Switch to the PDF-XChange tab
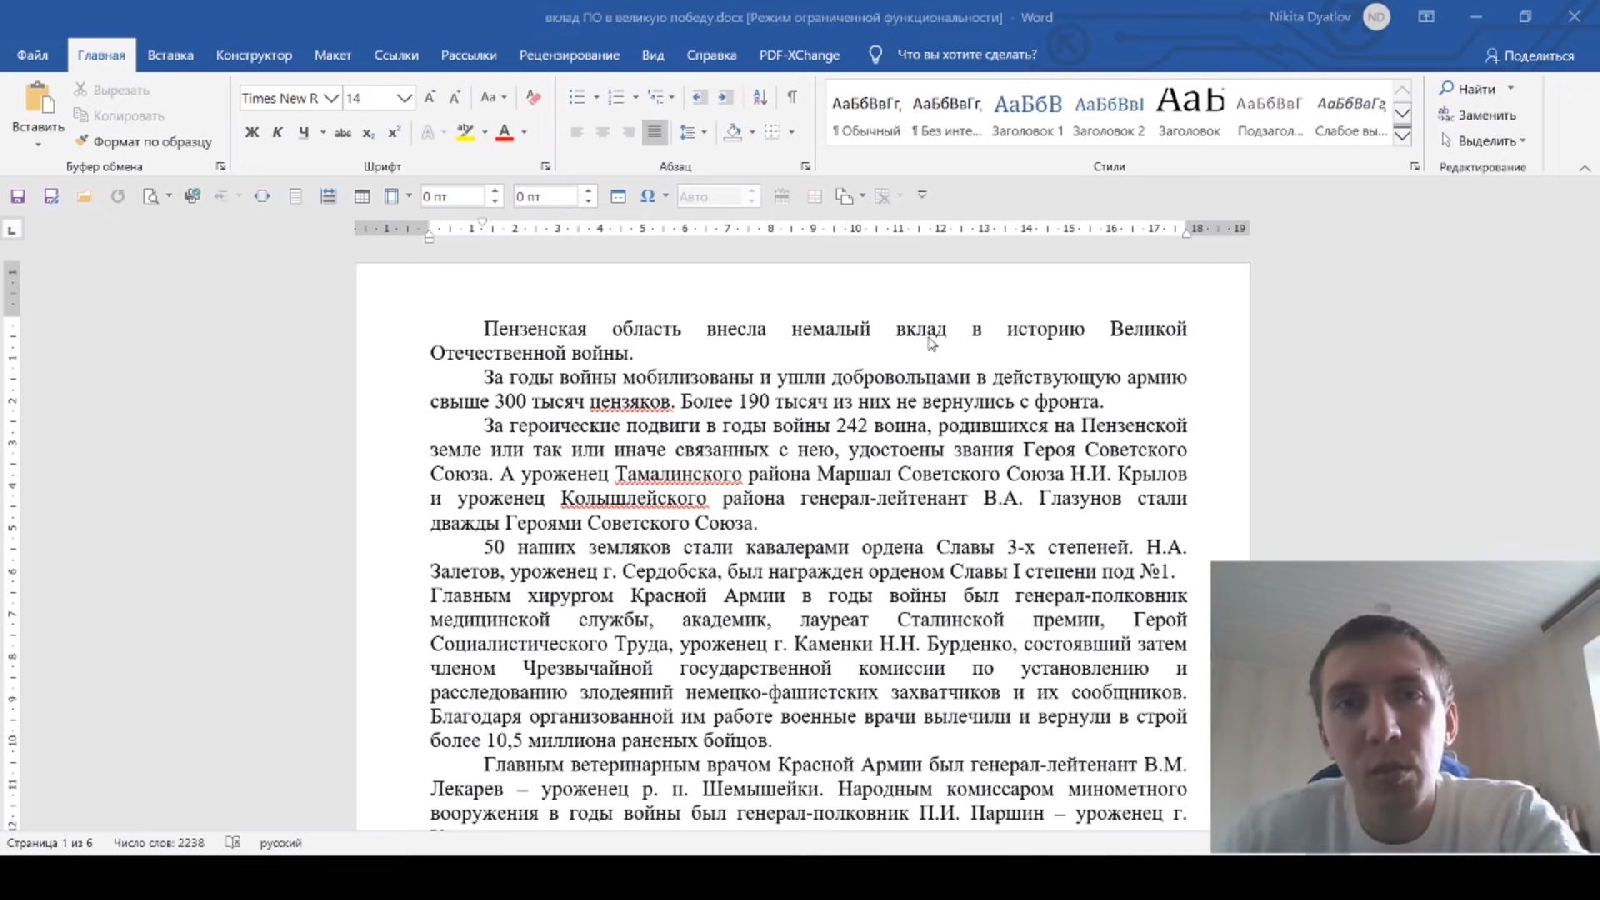Image resolution: width=1600 pixels, height=900 pixels. [799, 55]
